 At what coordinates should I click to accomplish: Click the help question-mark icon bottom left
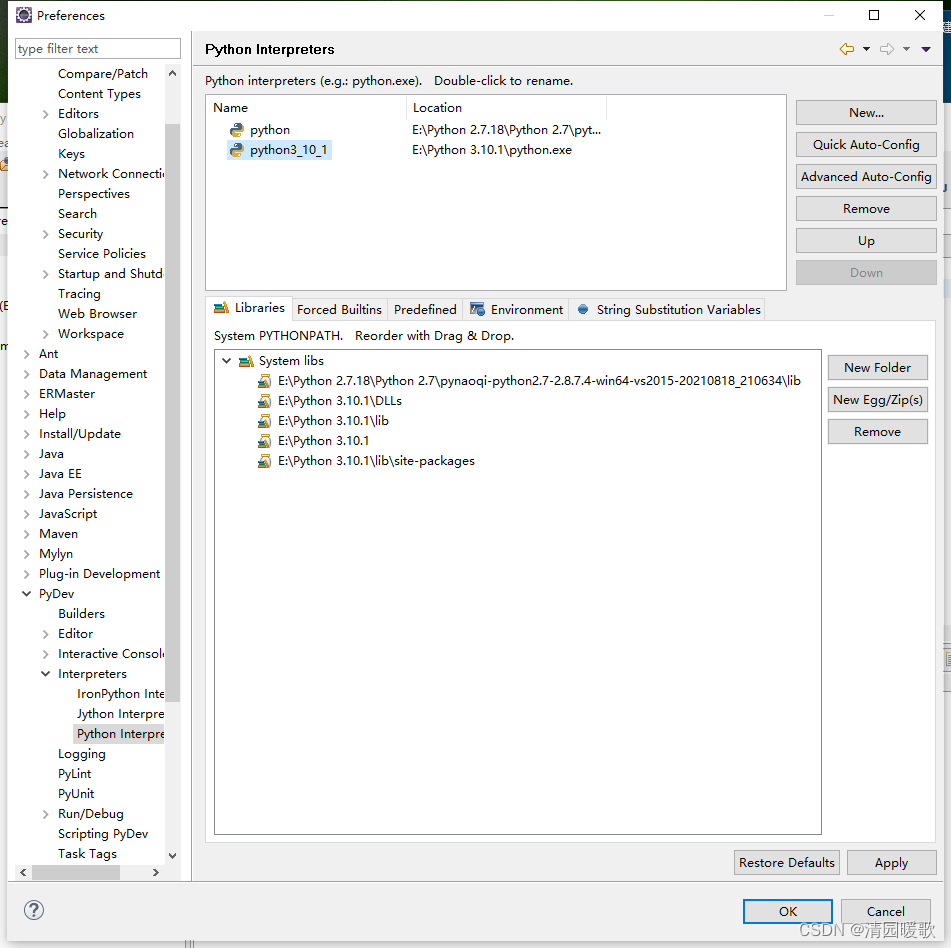33,910
